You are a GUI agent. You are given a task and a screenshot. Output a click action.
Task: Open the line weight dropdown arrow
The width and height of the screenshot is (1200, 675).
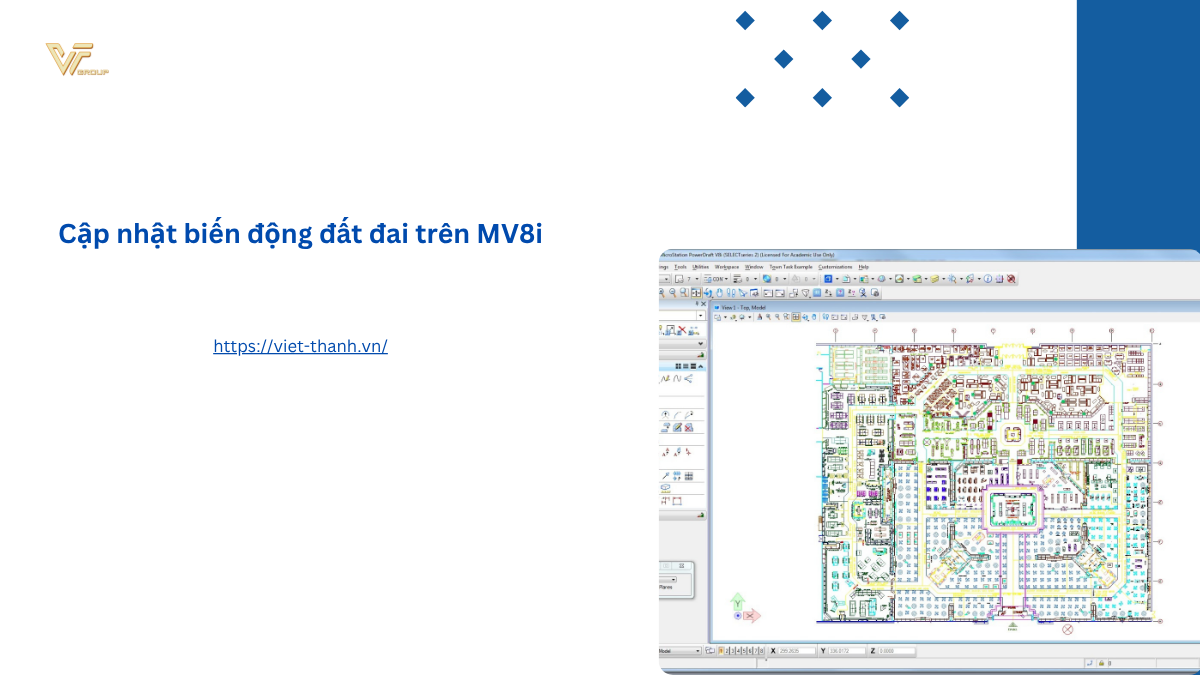[754, 279]
